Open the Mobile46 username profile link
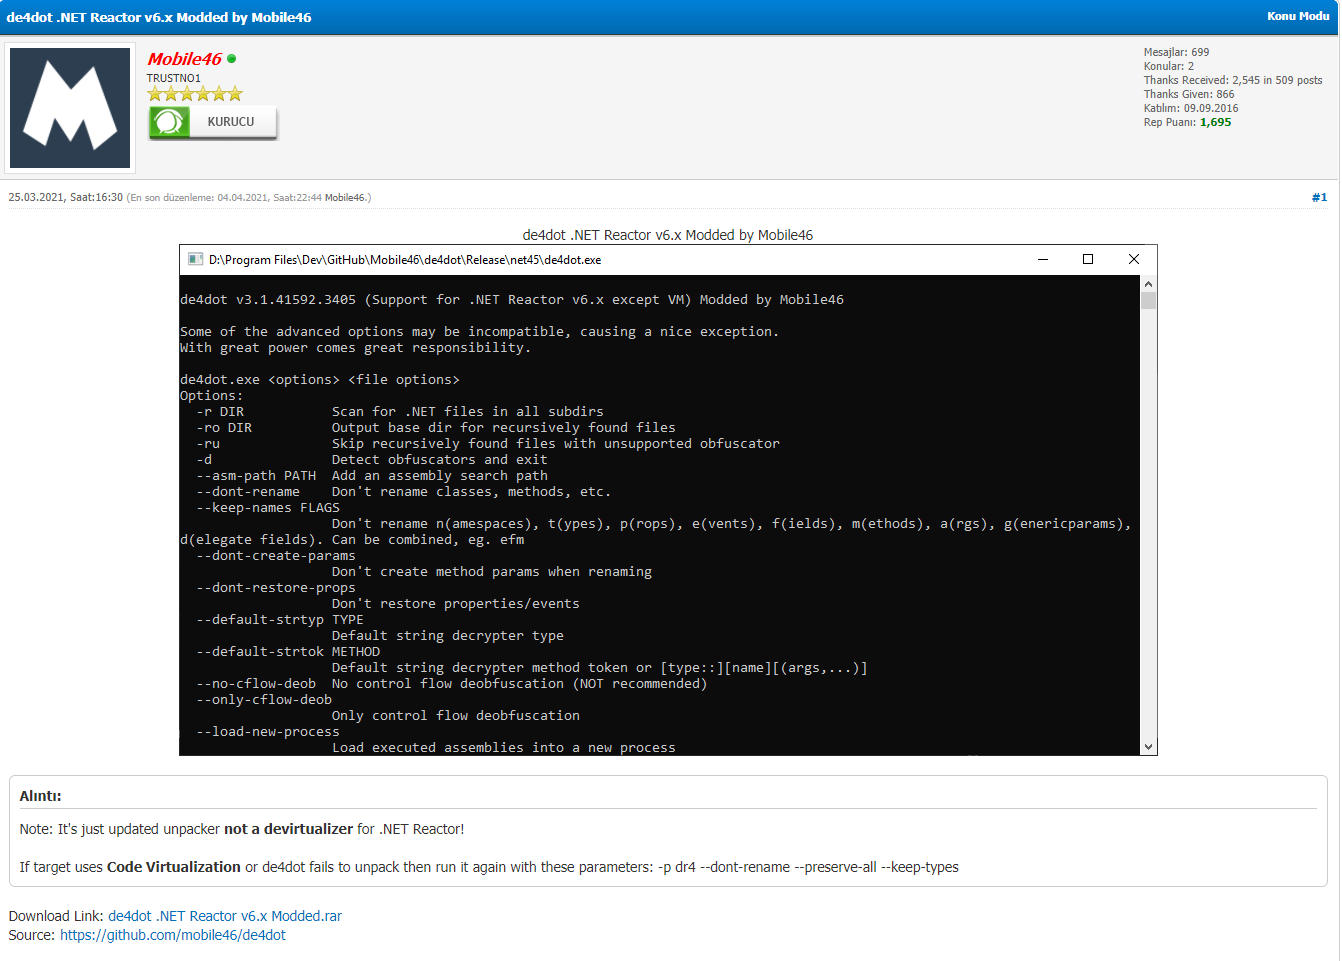The width and height of the screenshot is (1342, 961). click(x=184, y=59)
